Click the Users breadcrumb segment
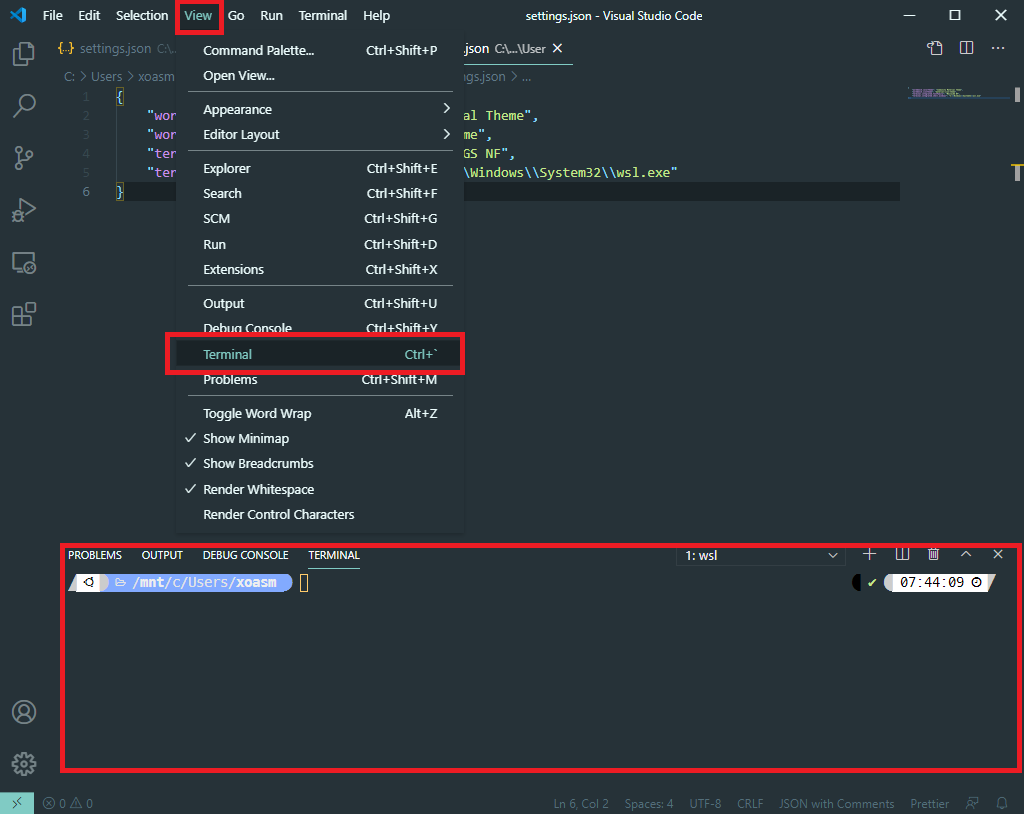Viewport: 1024px width, 814px height. [x=106, y=76]
